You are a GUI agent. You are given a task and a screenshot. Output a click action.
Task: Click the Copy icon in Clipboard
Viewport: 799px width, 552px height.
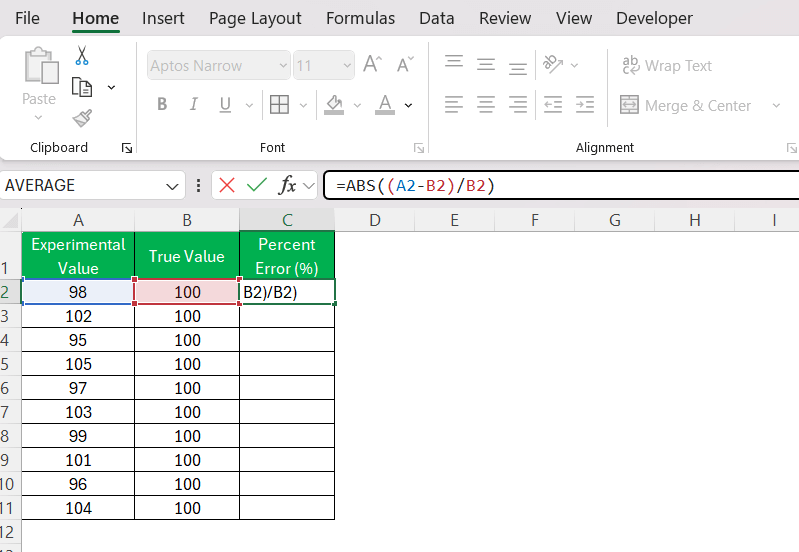(x=82, y=87)
